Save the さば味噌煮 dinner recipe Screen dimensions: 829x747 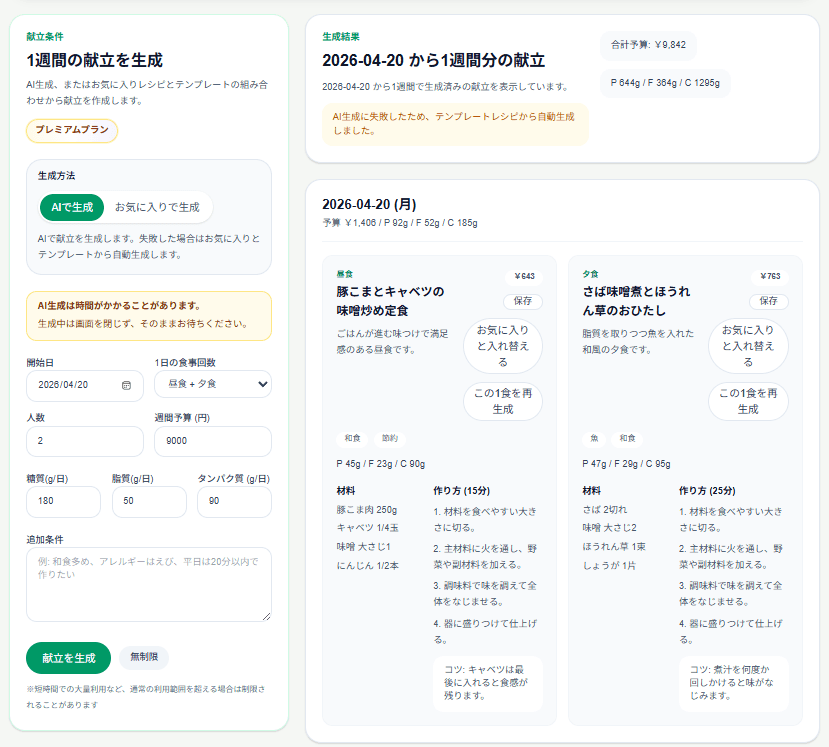[768, 301]
